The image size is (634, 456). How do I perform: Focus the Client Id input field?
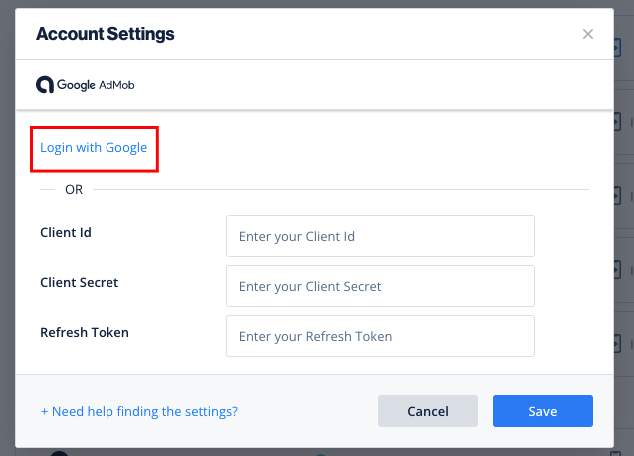380,236
